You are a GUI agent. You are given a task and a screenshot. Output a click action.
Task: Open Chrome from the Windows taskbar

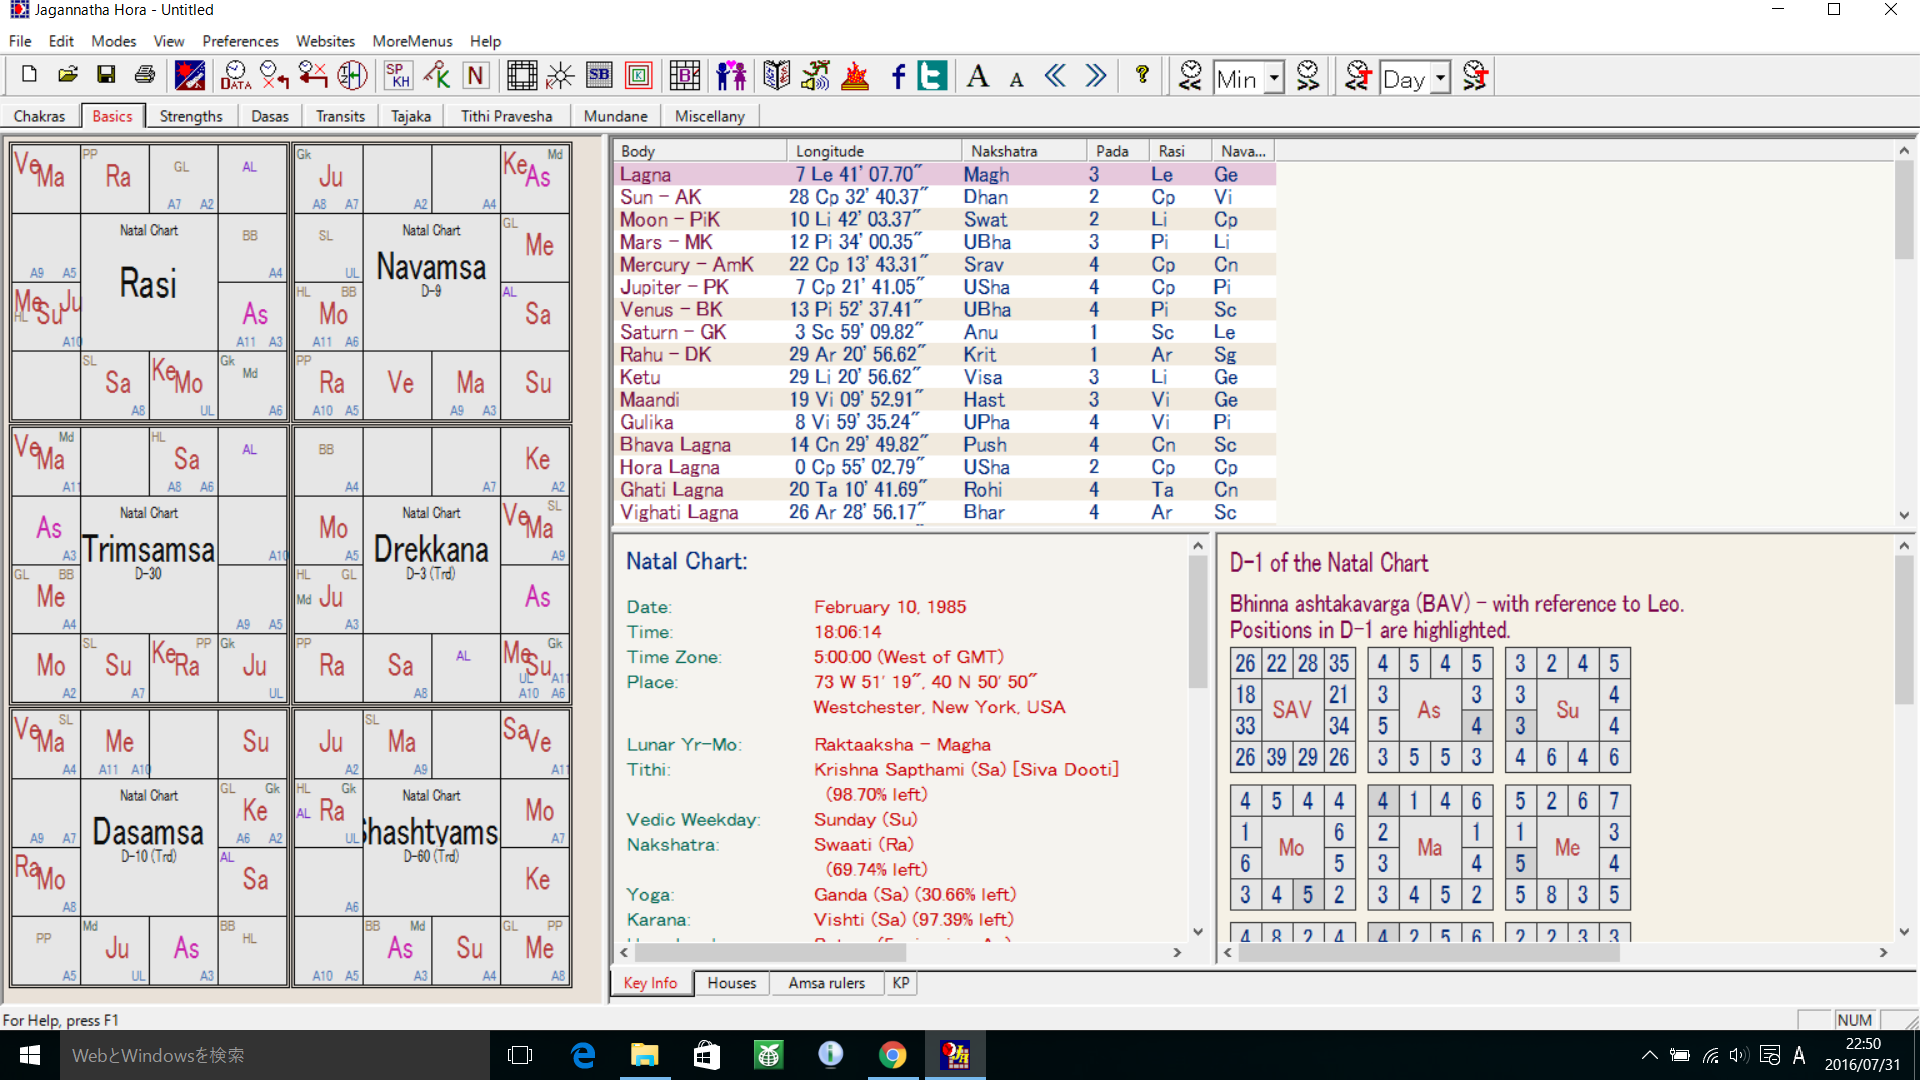coord(892,1055)
